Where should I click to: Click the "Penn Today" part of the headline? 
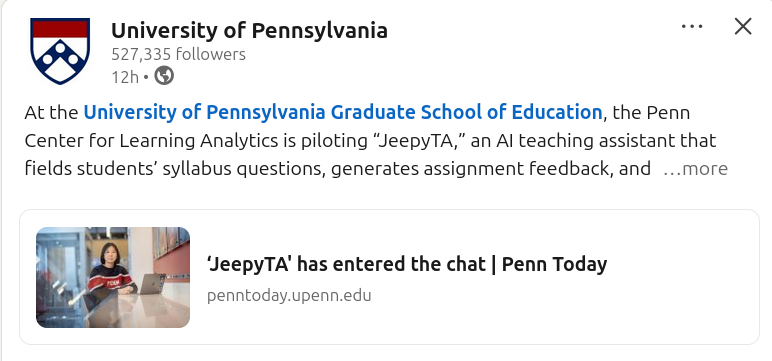[554, 264]
